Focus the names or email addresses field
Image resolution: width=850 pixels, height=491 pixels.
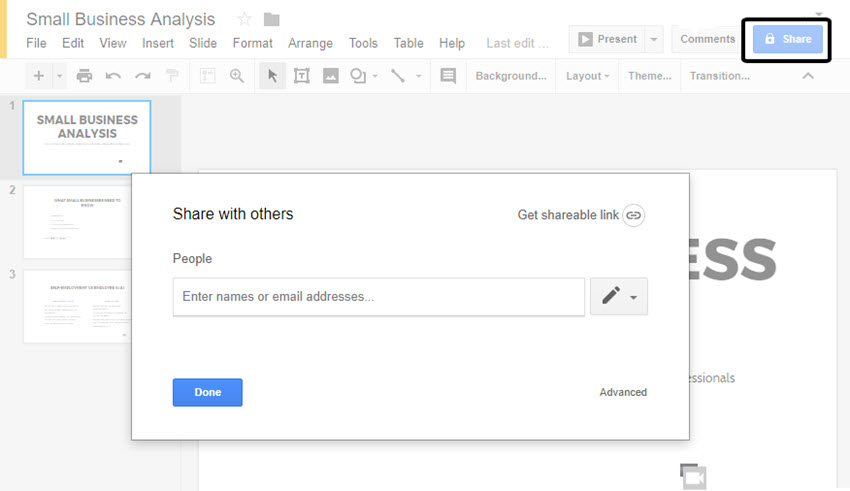coord(378,297)
